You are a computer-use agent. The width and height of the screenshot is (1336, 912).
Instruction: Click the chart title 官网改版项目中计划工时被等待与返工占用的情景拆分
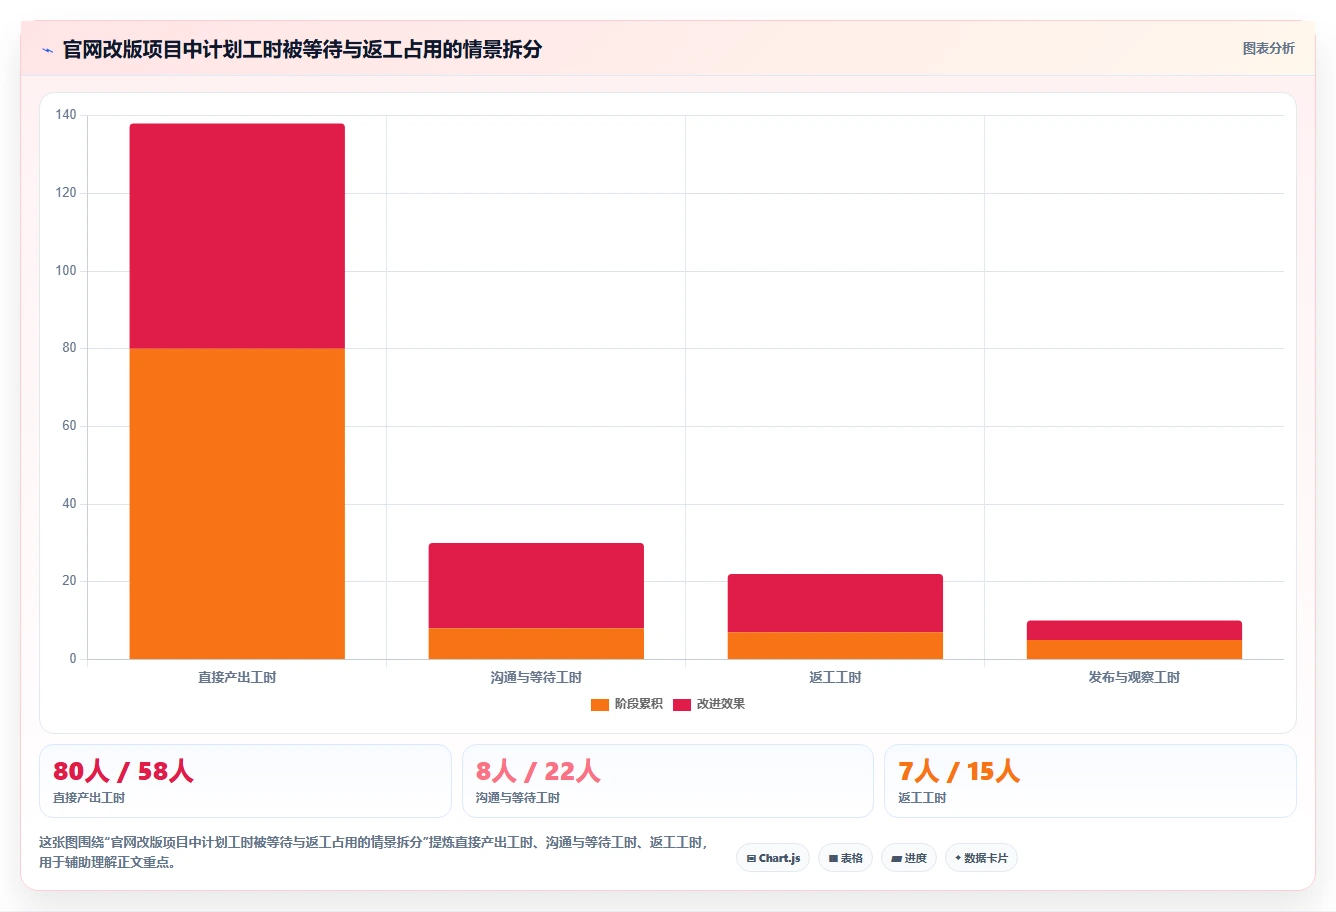(x=302, y=49)
